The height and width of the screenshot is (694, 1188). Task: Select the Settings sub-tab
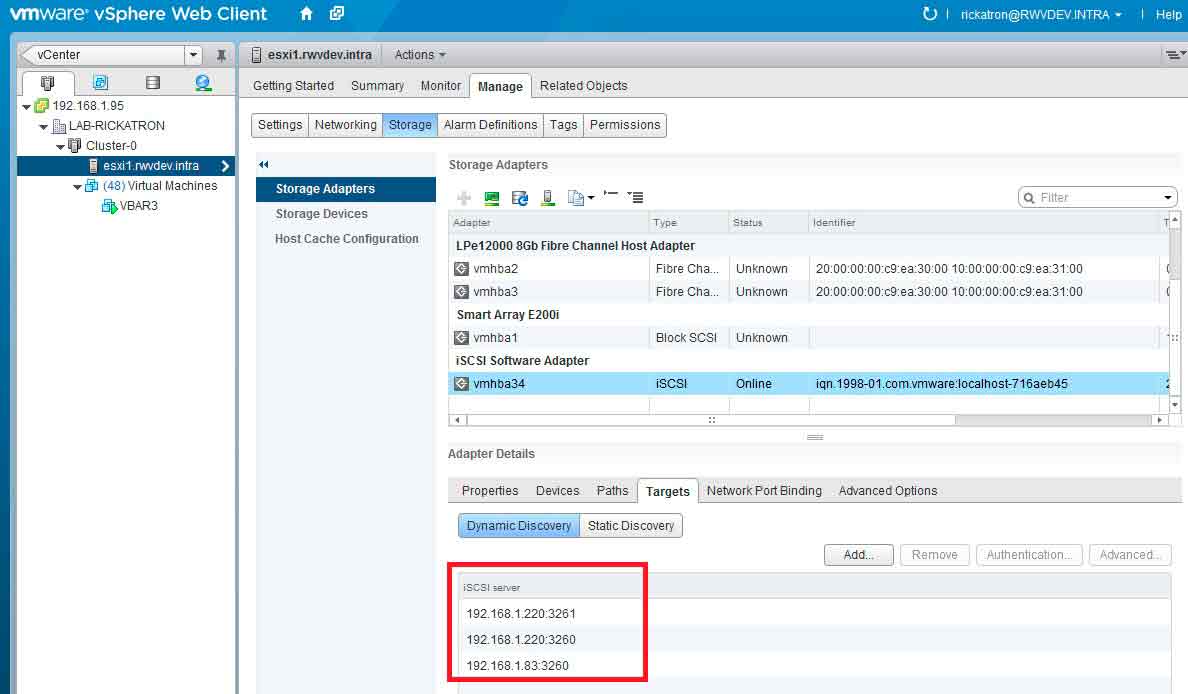pyautogui.click(x=280, y=125)
